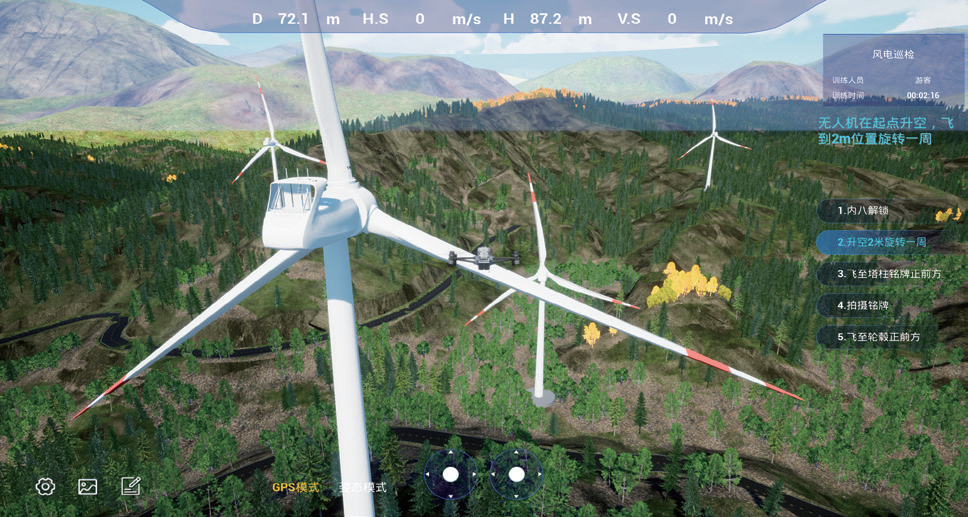Switch to 姿态模式 flight mode
This screenshot has height=517, width=968.
click(362, 488)
